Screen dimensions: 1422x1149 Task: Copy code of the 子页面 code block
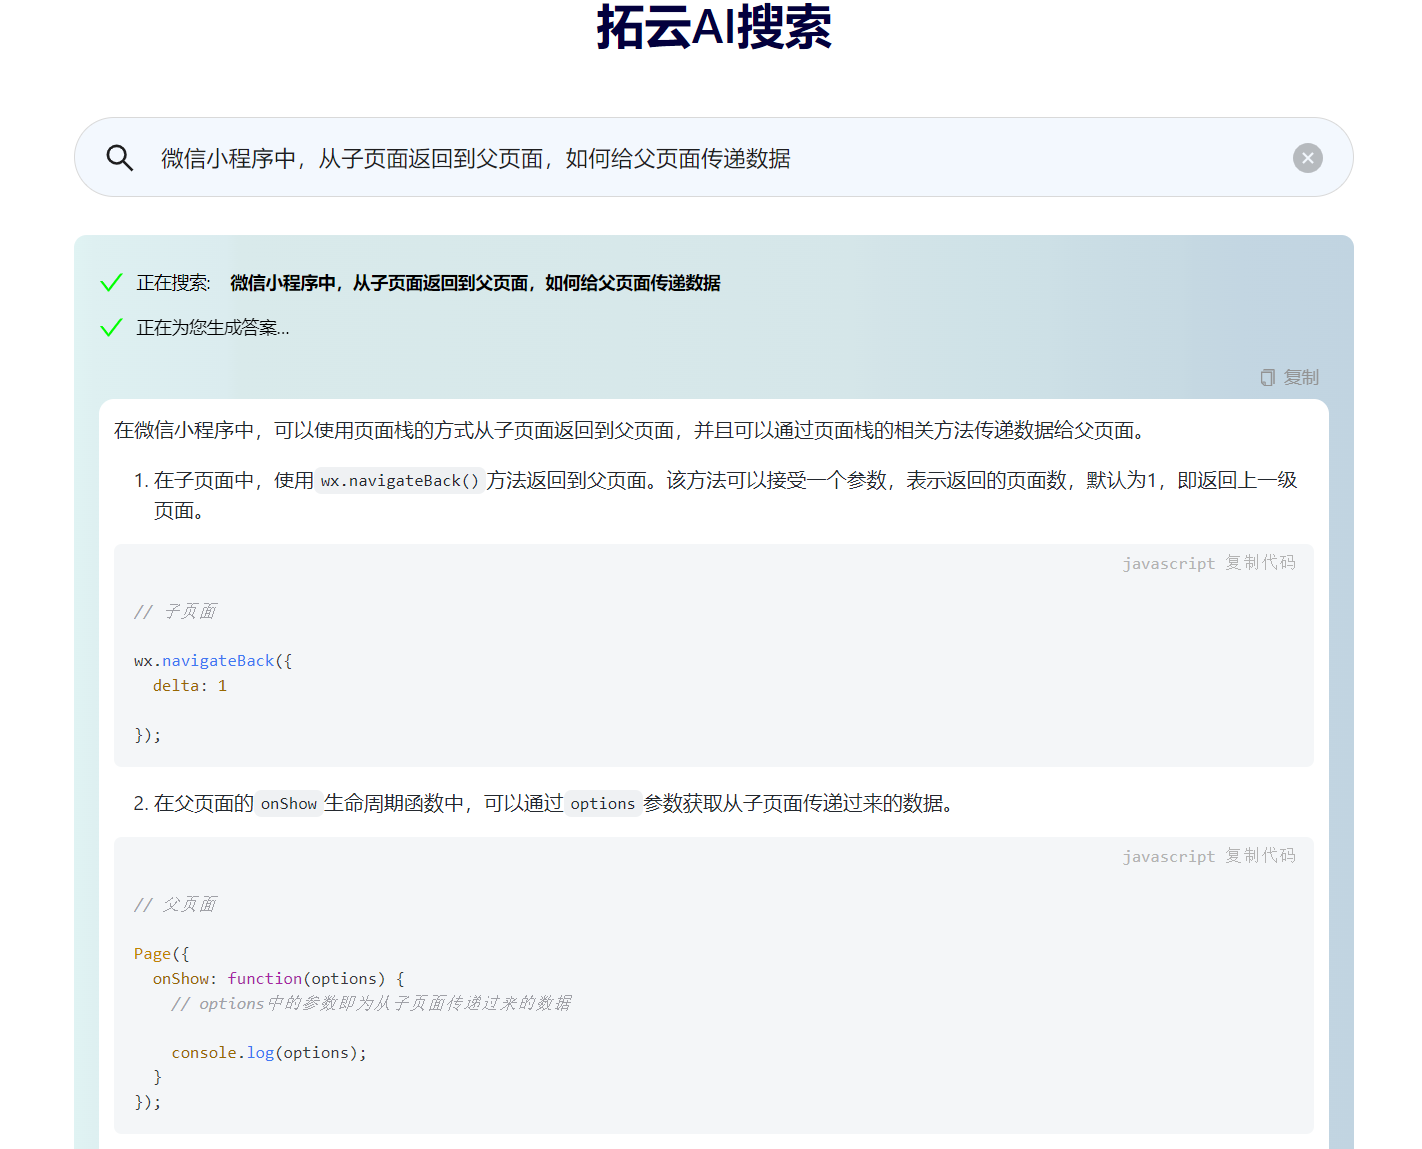coord(1260,563)
